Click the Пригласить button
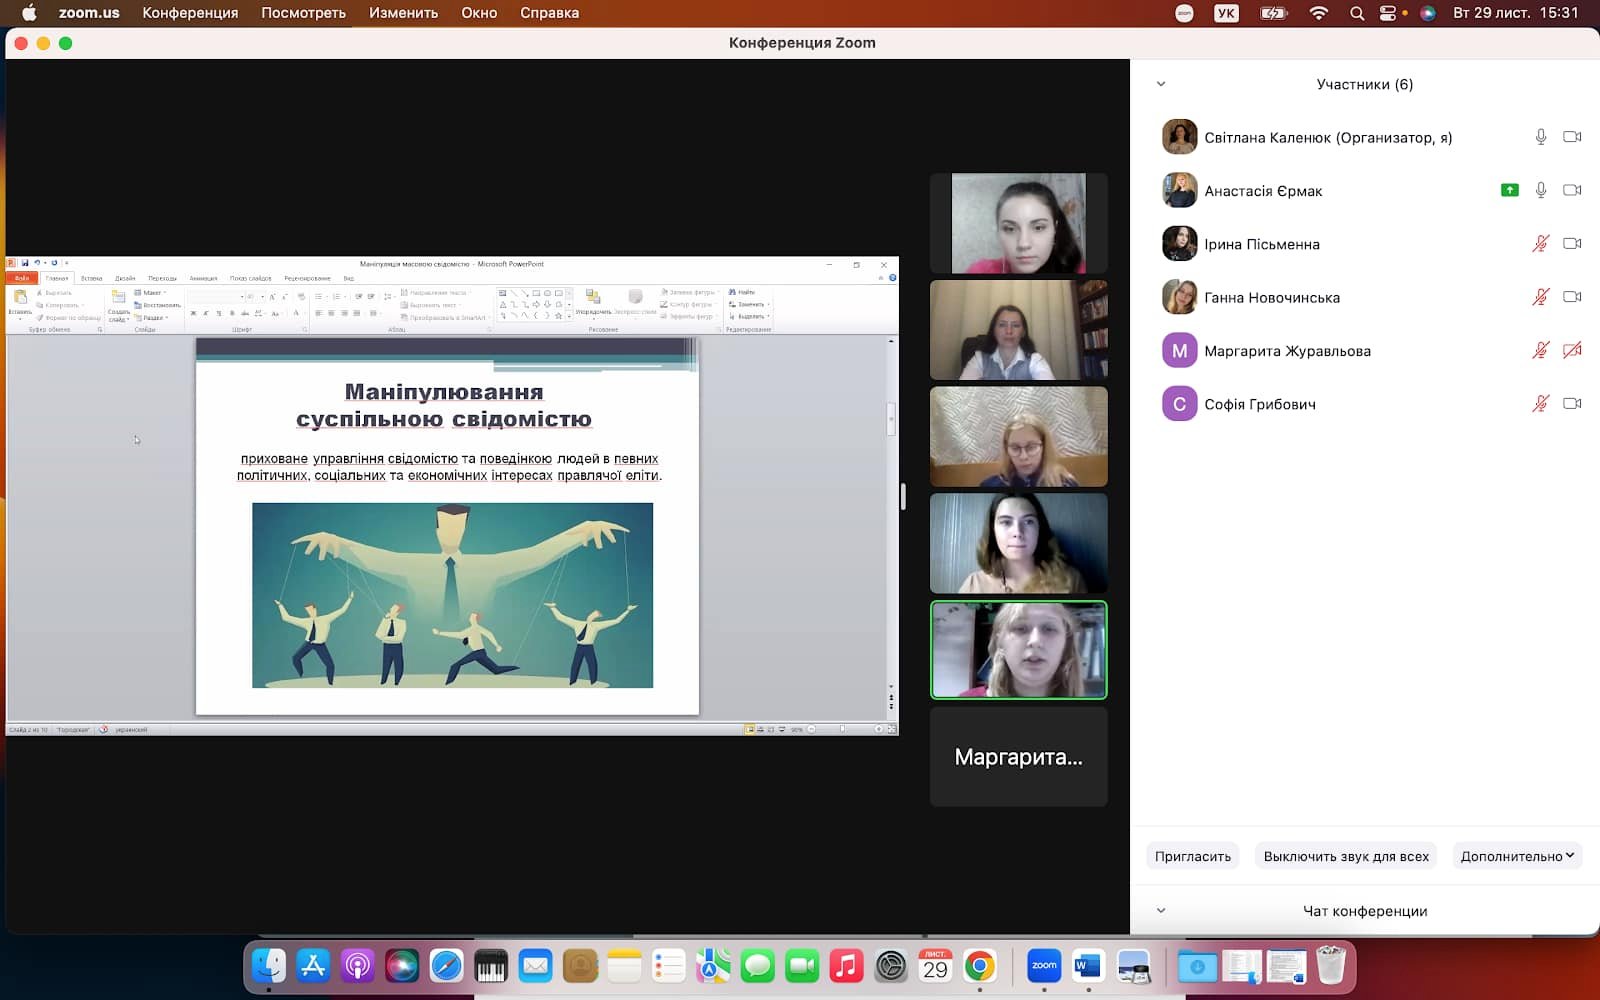 (1192, 856)
